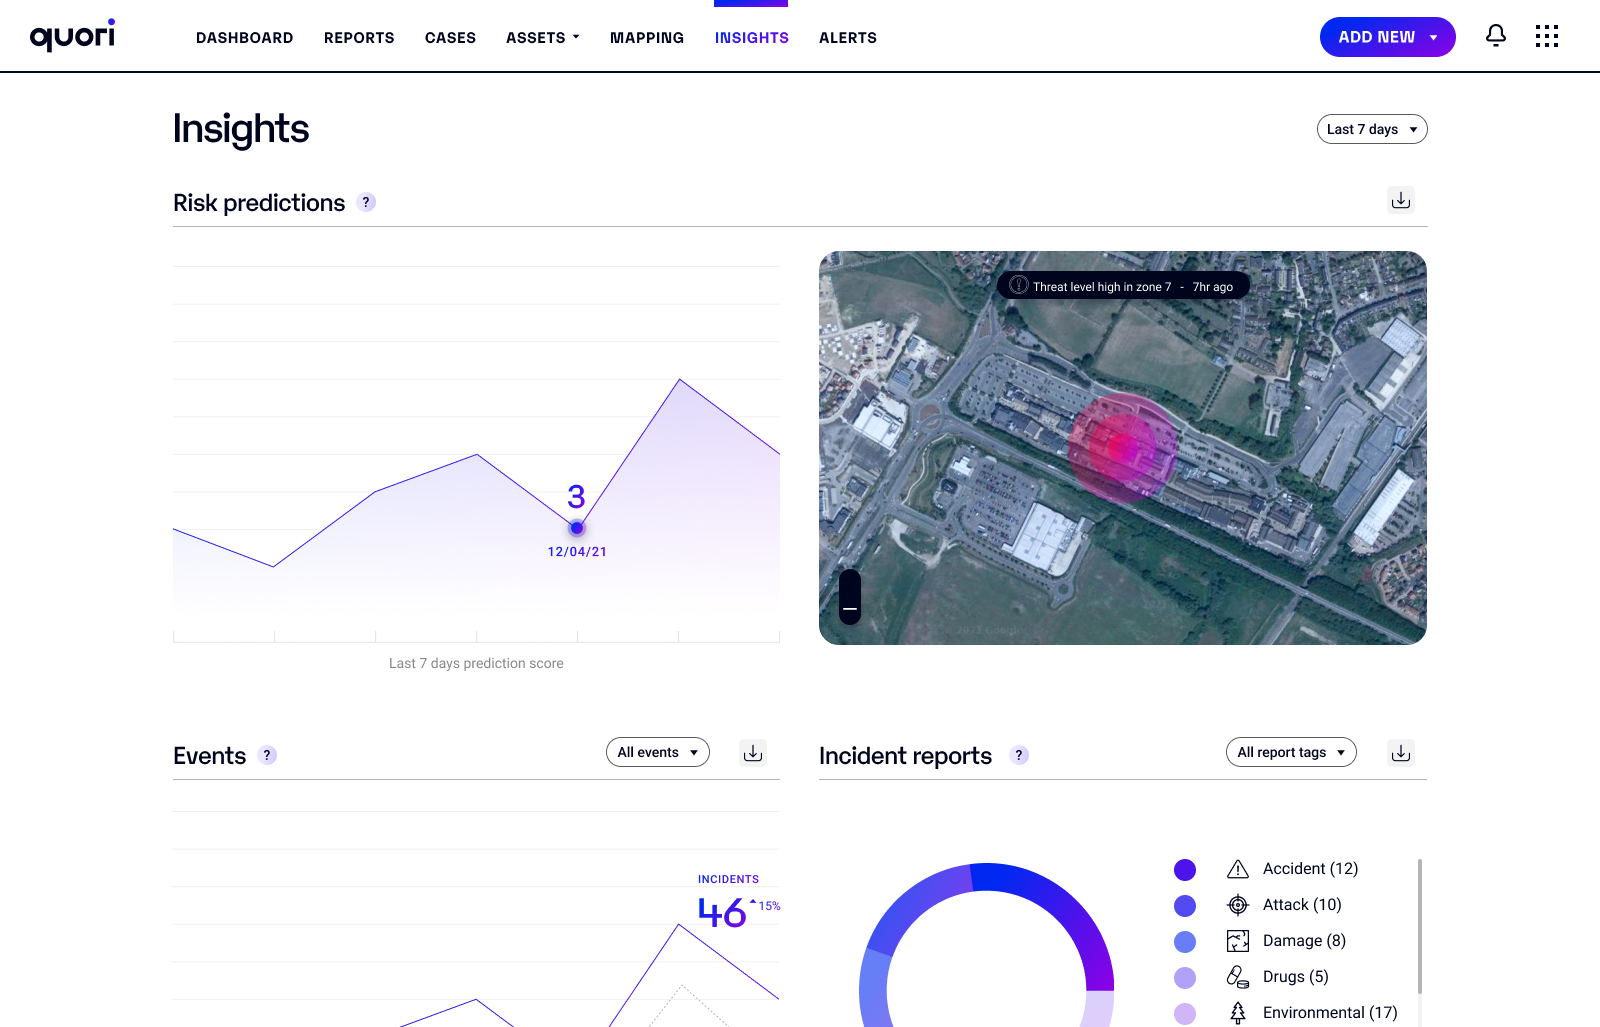The width and height of the screenshot is (1600, 1027).
Task: Click the Attack color swatch dot
Action: click(x=1185, y=906)
